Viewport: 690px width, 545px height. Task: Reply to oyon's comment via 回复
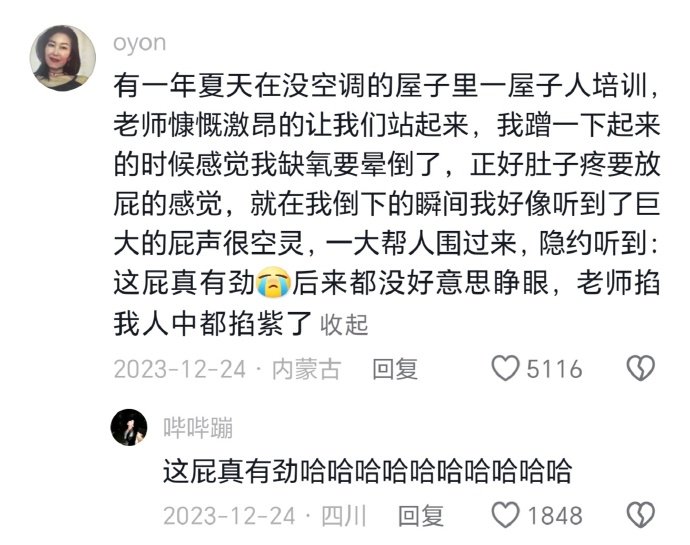tap(395, 368)
